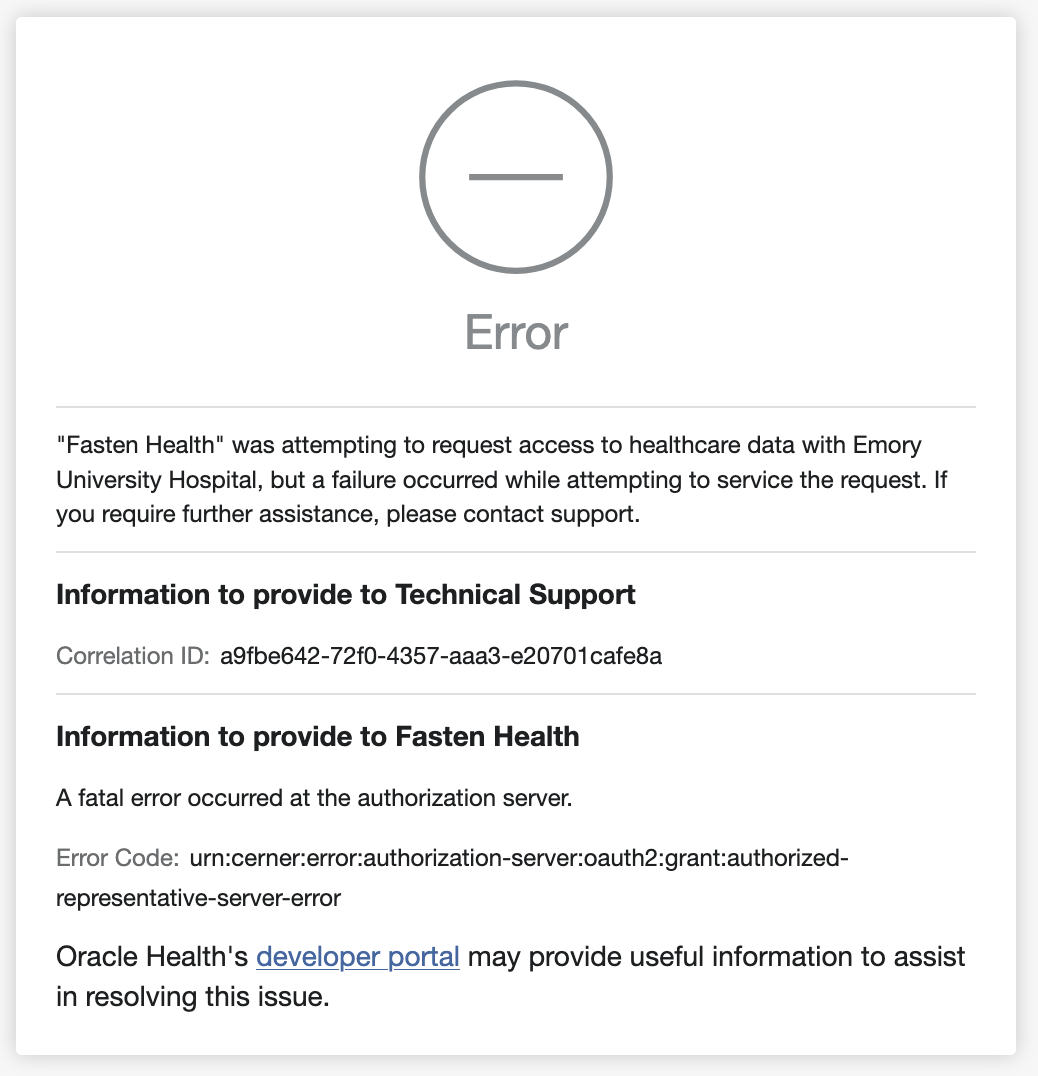Click the Correlation ID value a9fbe642
This screenshot has width=1038, height=1076.
(441, 656)
